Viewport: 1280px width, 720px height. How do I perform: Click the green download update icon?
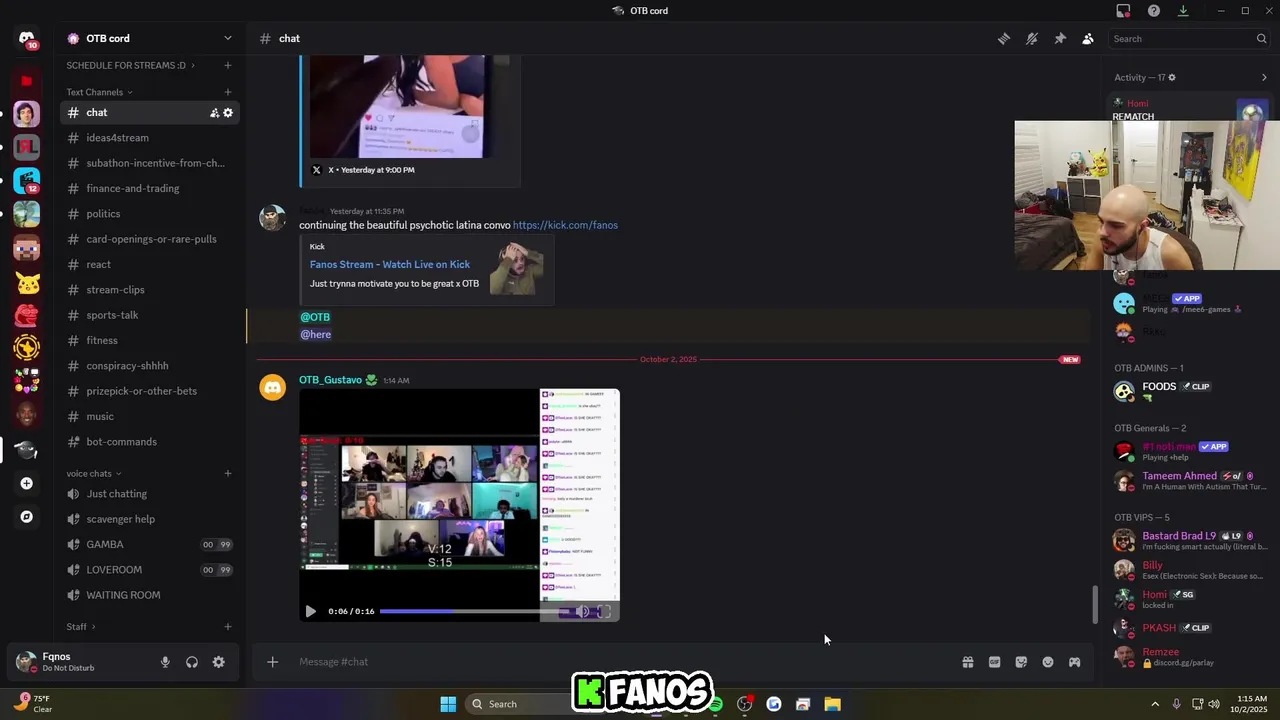[x=1183, y=11]
